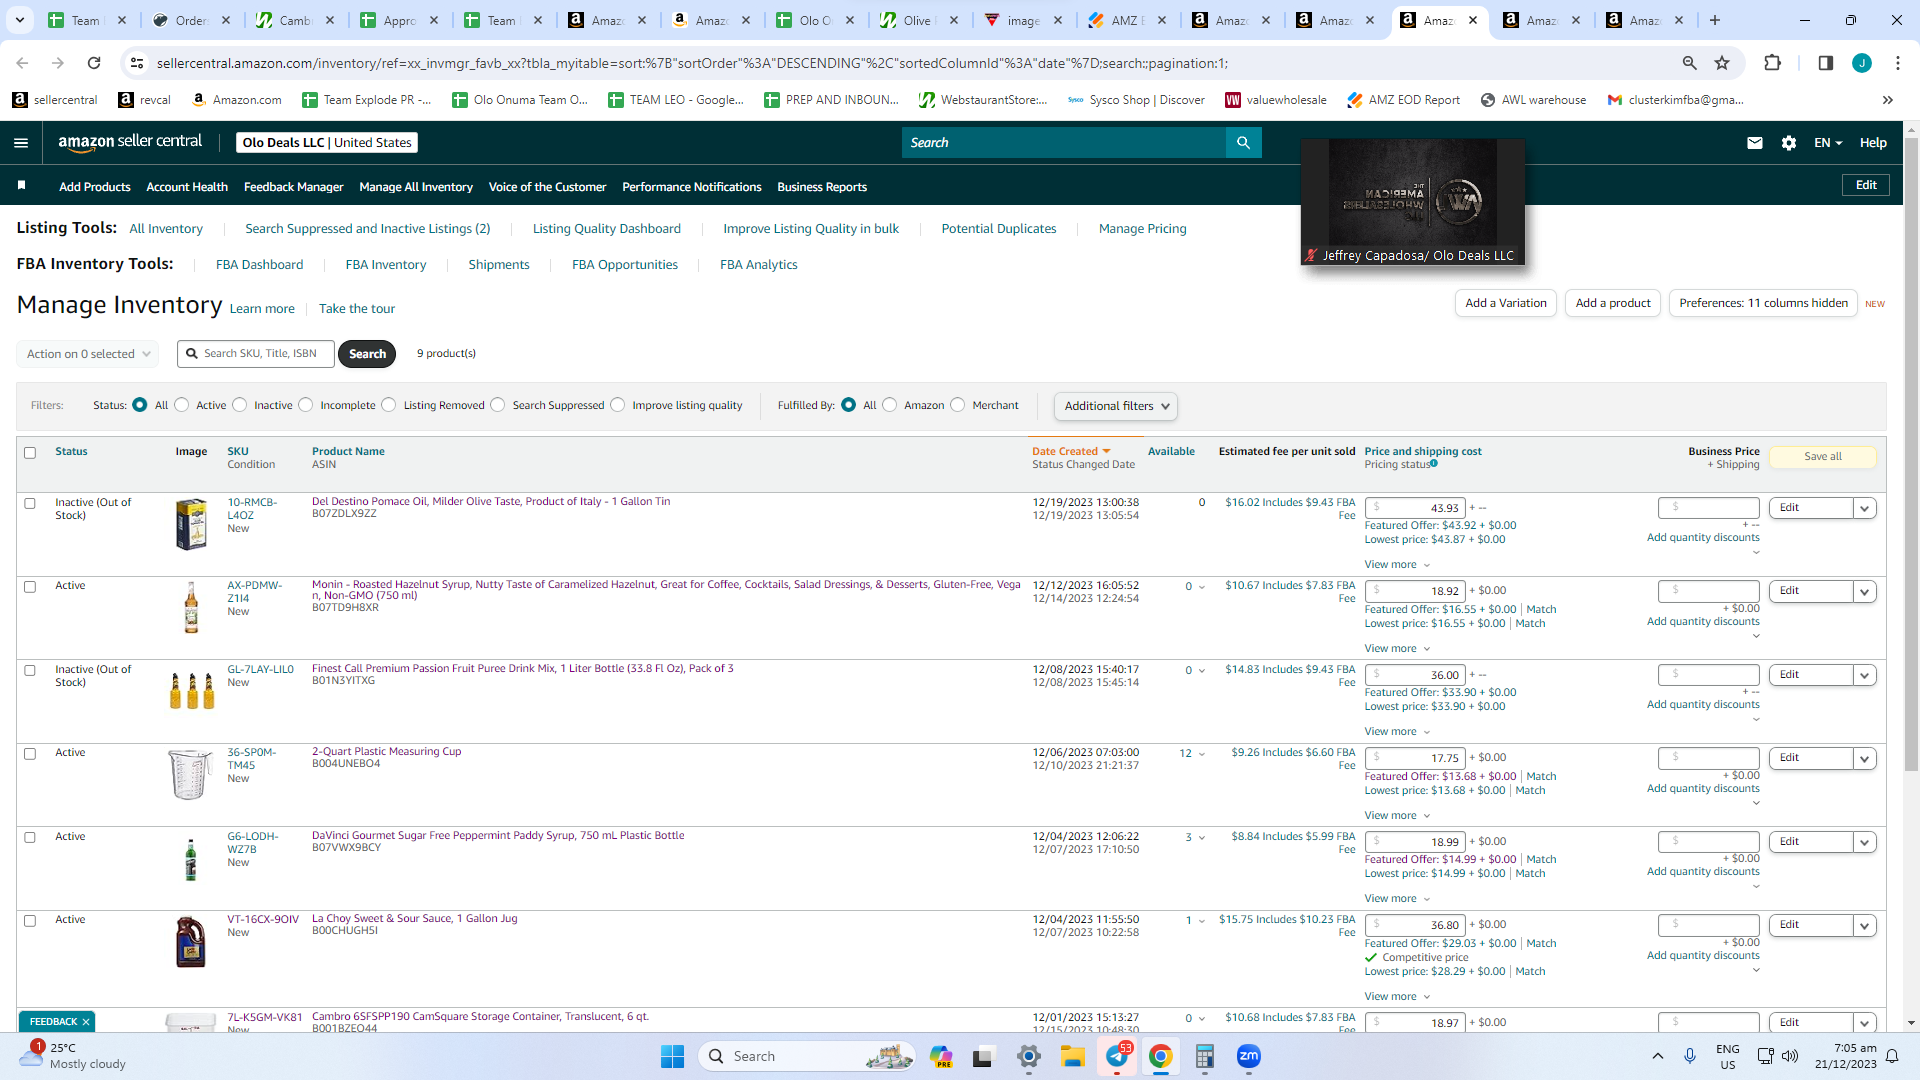The height and width of the screenshot is (1080, 1920).
Task: Close the Feedback tab with the X
Action: 86,1022
